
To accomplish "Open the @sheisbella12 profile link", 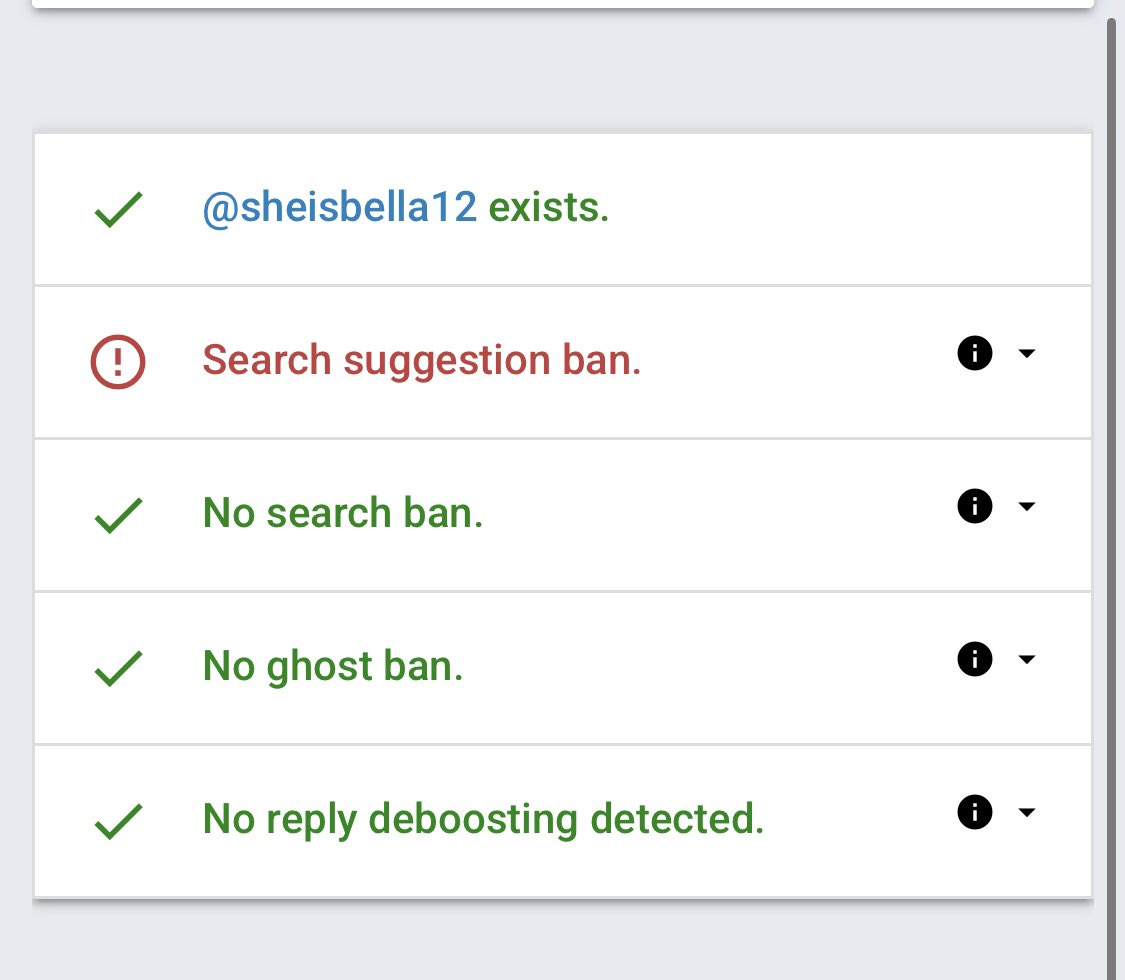I will [340, 209].
